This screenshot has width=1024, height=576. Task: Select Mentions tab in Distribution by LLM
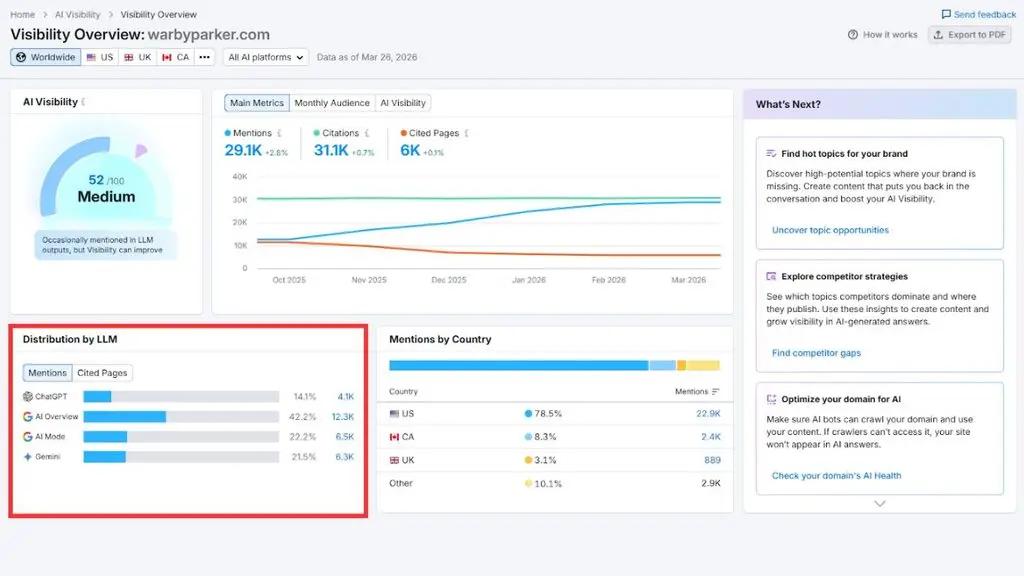coord(48,373)
